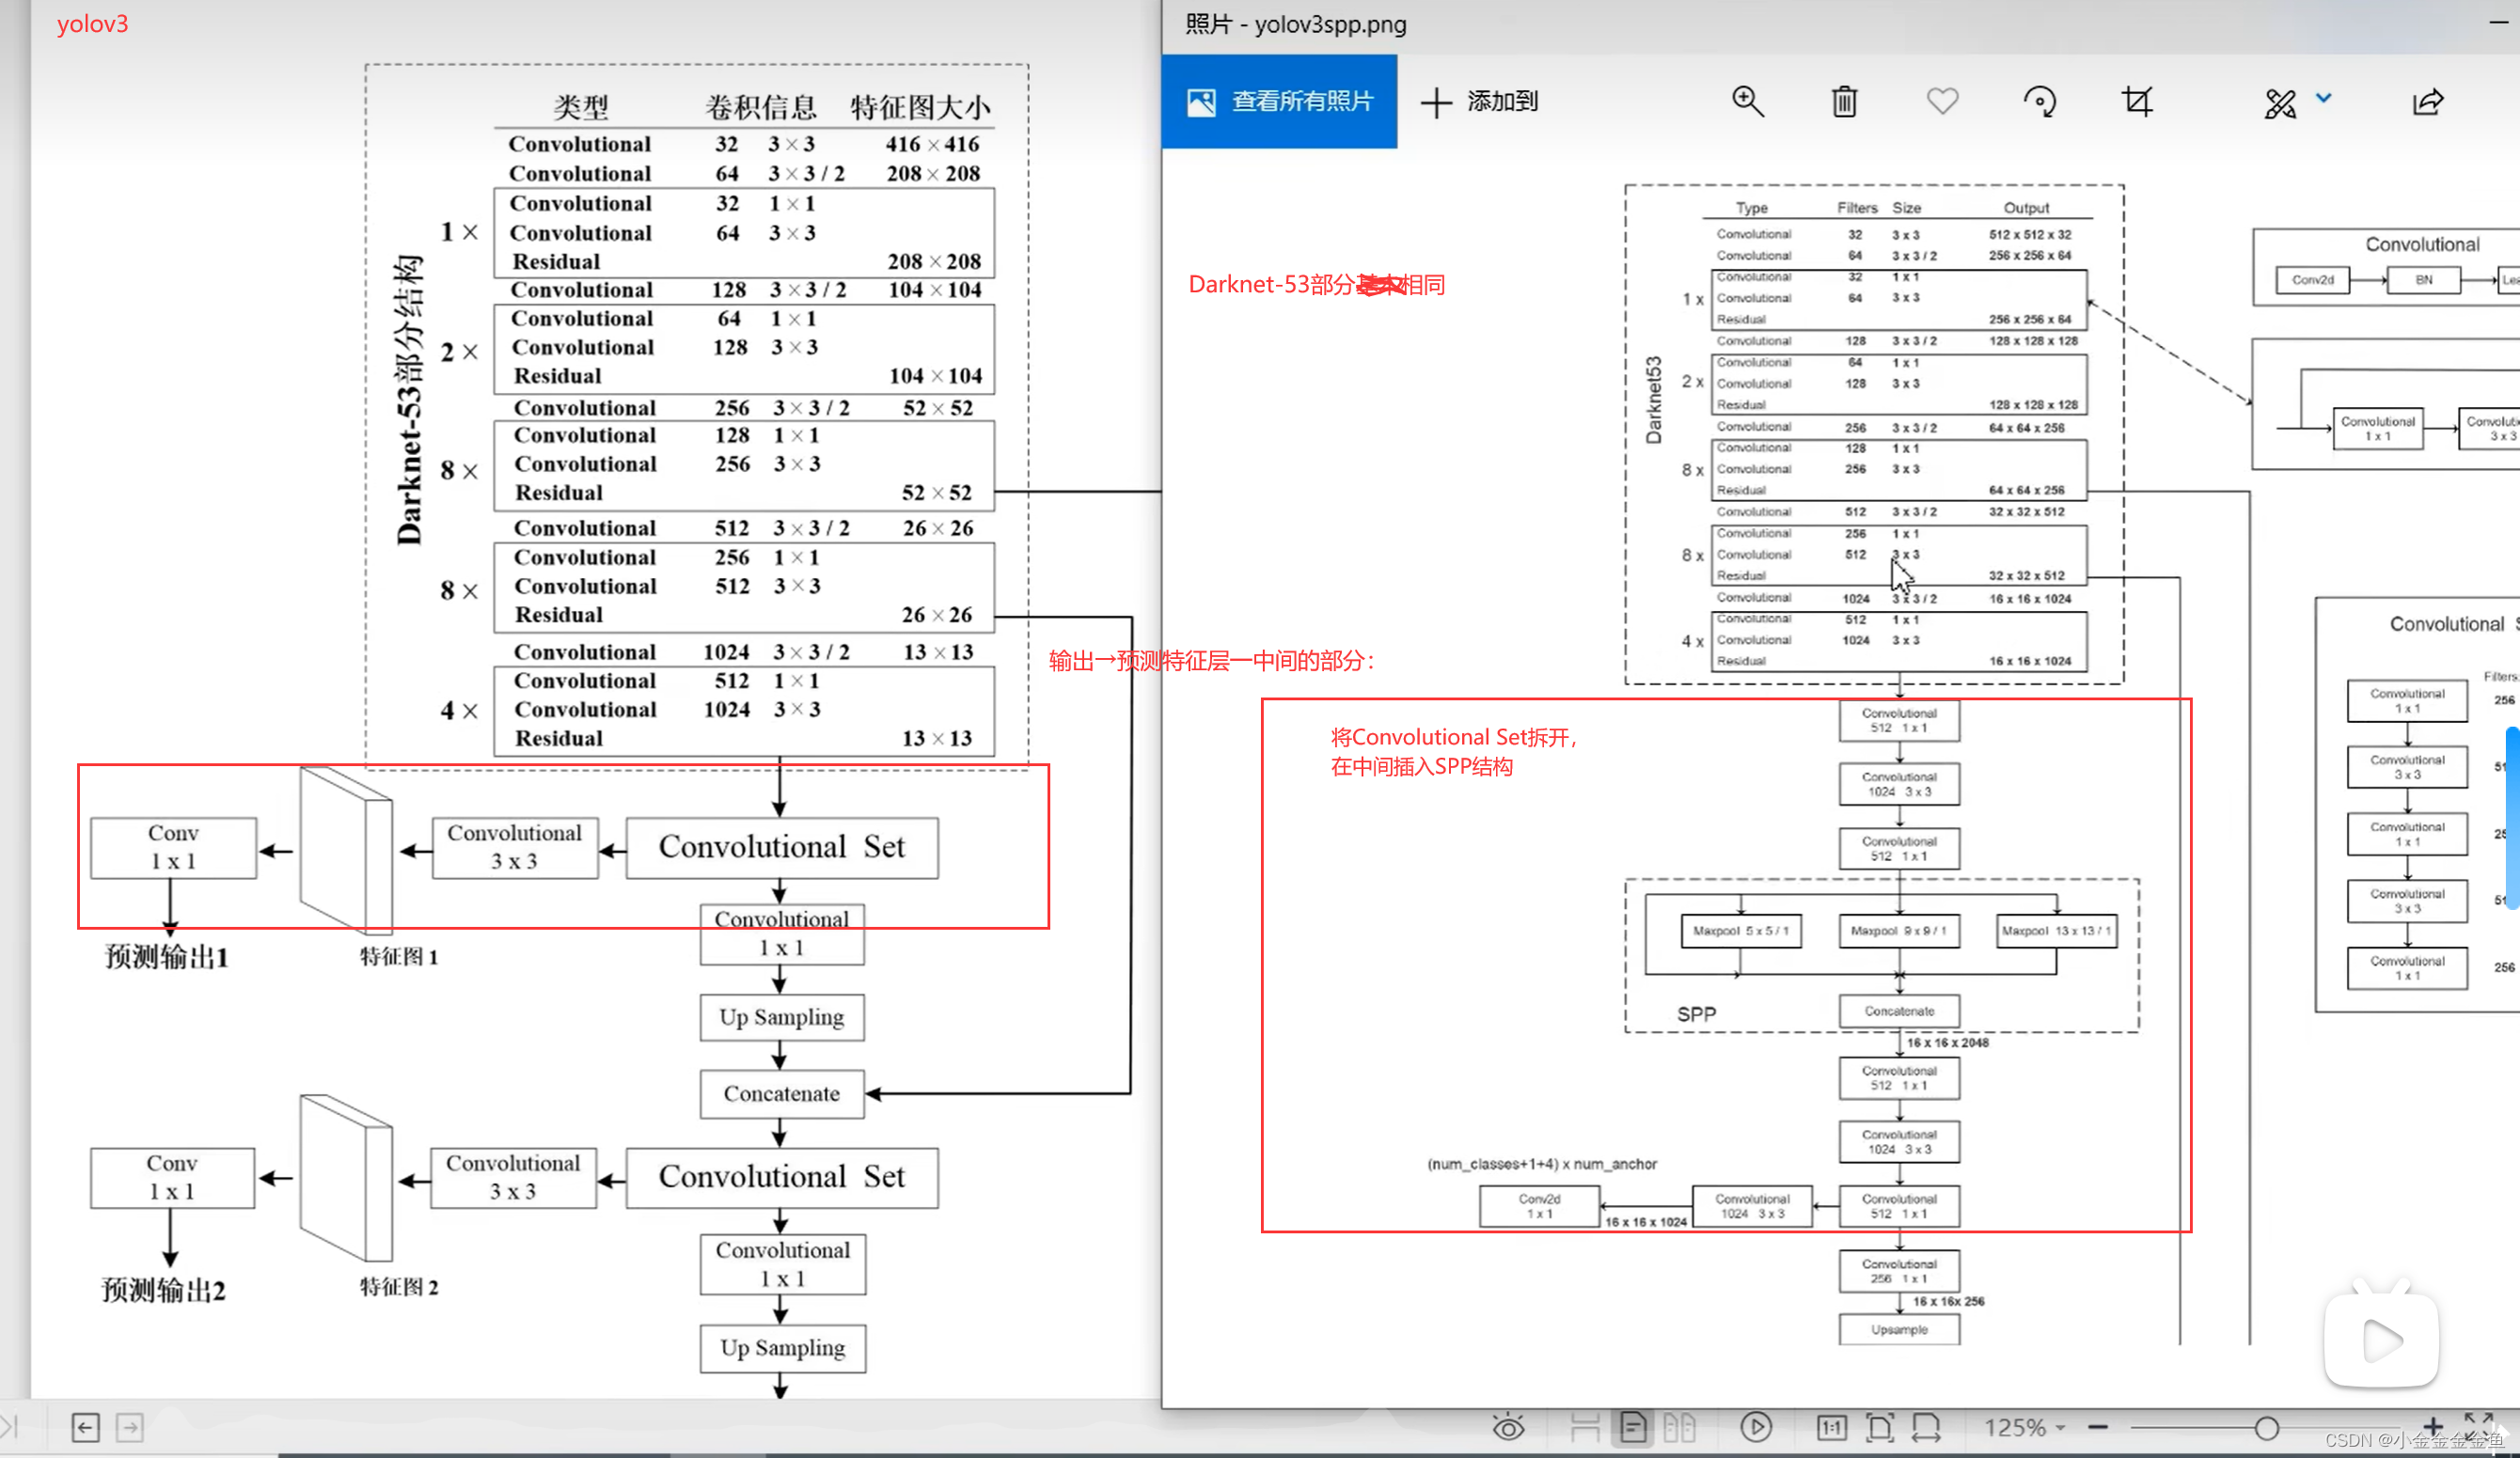Click the favorite/heart icon

[1941, 101]
